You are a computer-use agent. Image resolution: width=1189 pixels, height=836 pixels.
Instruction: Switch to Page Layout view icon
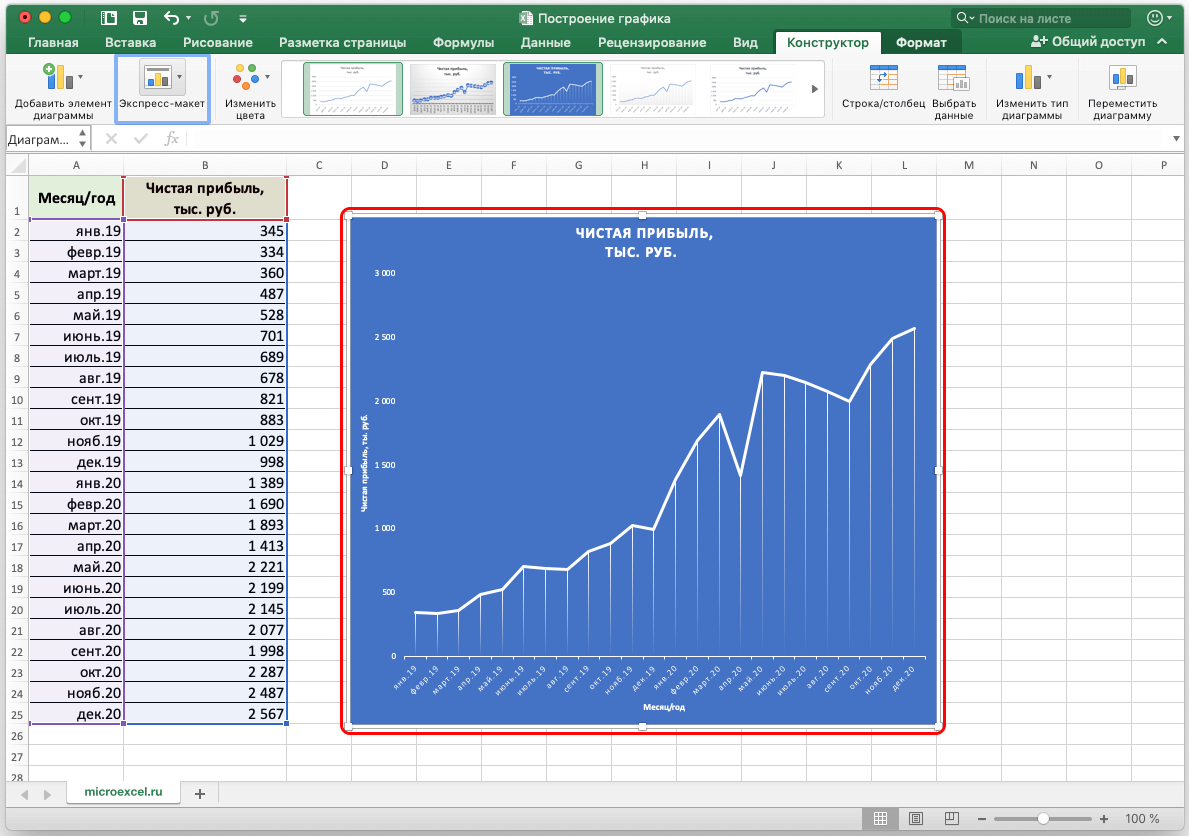coord(915,819)
